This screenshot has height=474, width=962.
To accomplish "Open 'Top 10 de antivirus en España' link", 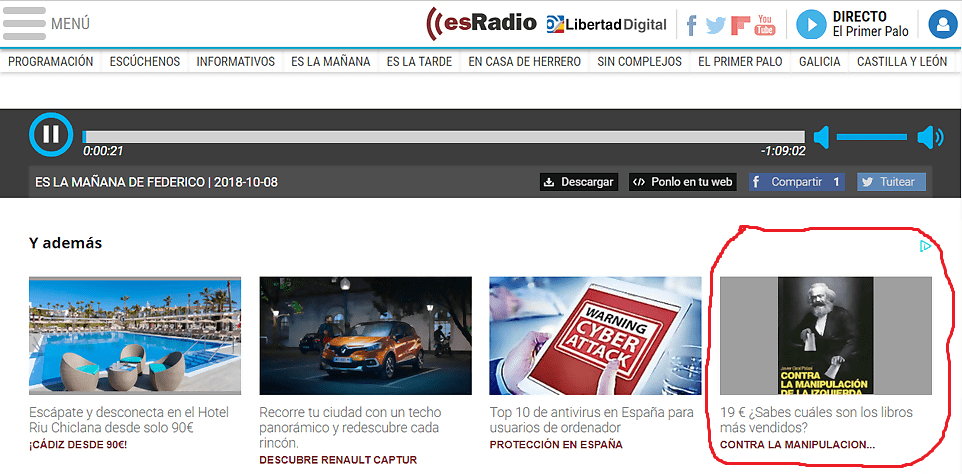I will point(592,419).
